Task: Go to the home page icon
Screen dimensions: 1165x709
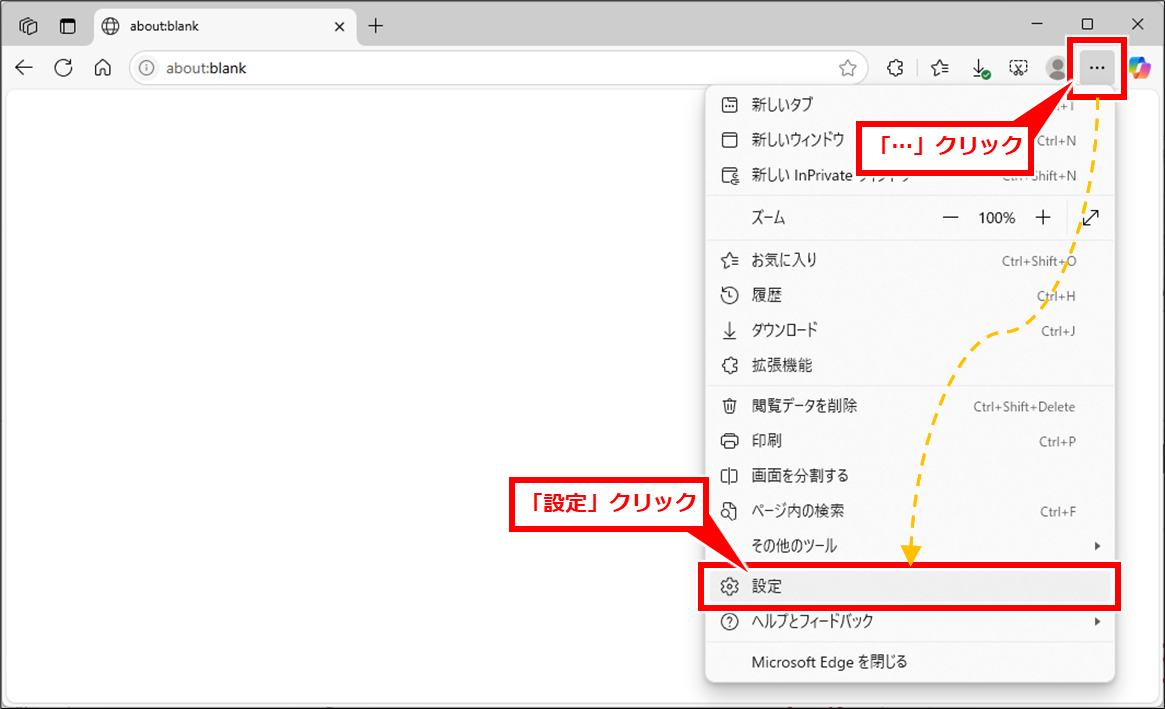Action: pyautogui.click(x=103, y=68)
